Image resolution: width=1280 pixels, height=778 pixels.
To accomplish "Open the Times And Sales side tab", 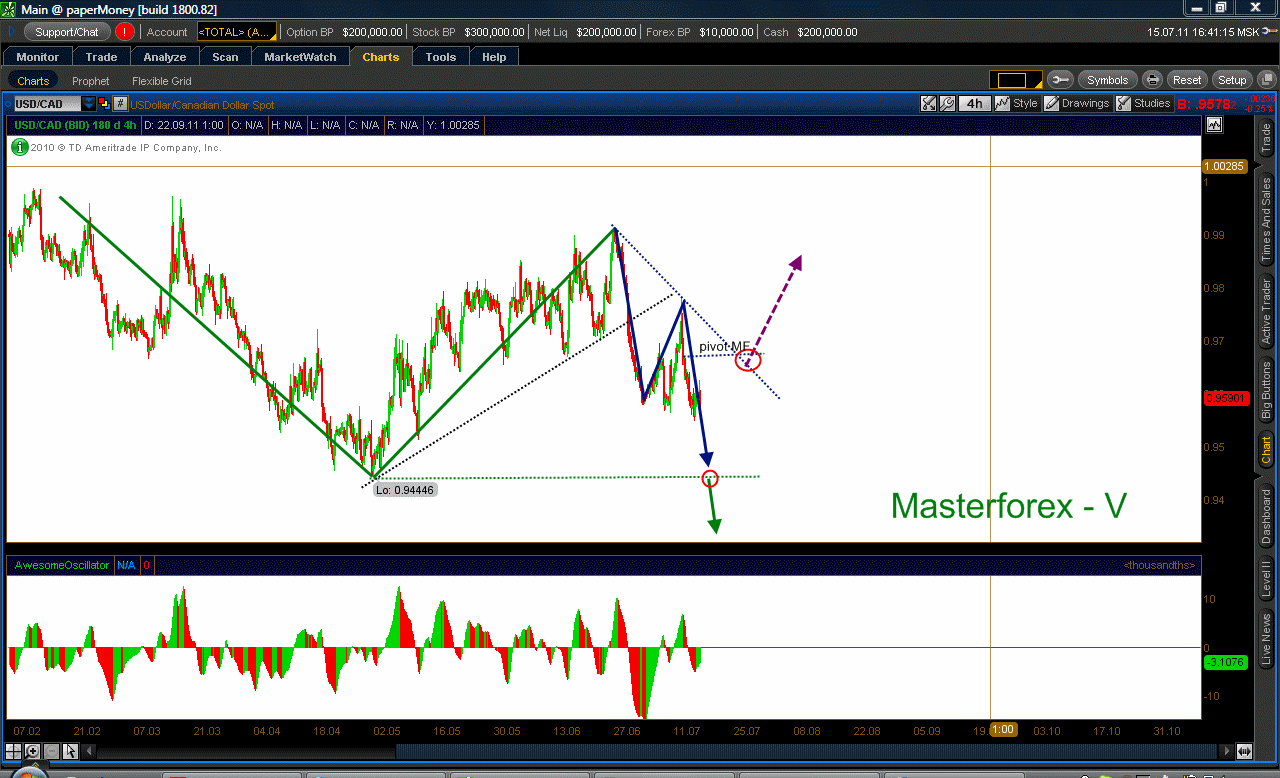I will coord(1266,219).
